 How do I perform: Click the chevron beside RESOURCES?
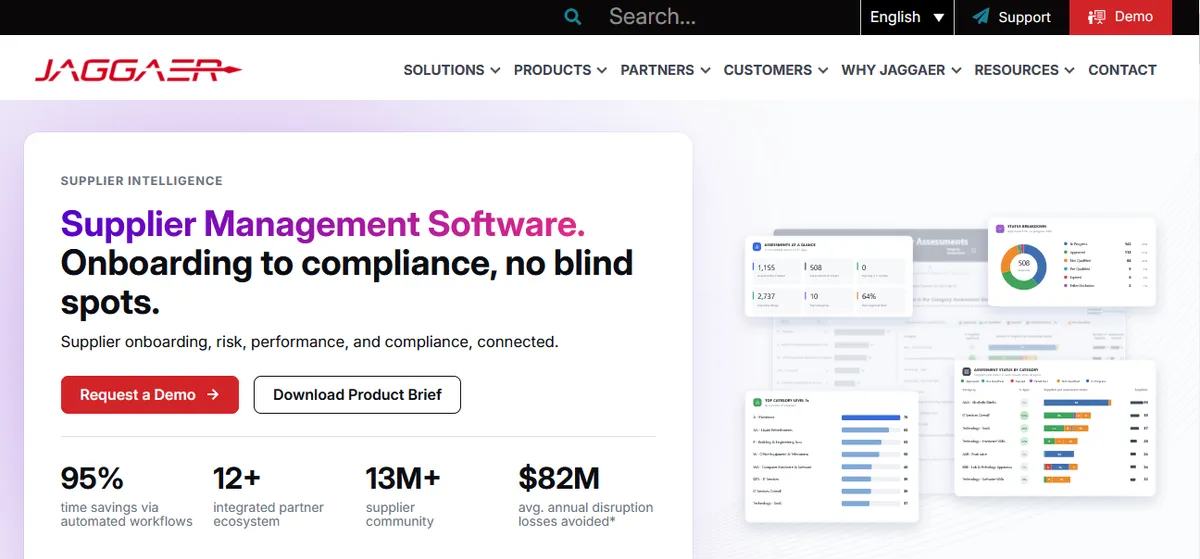tap(1069, 71)
